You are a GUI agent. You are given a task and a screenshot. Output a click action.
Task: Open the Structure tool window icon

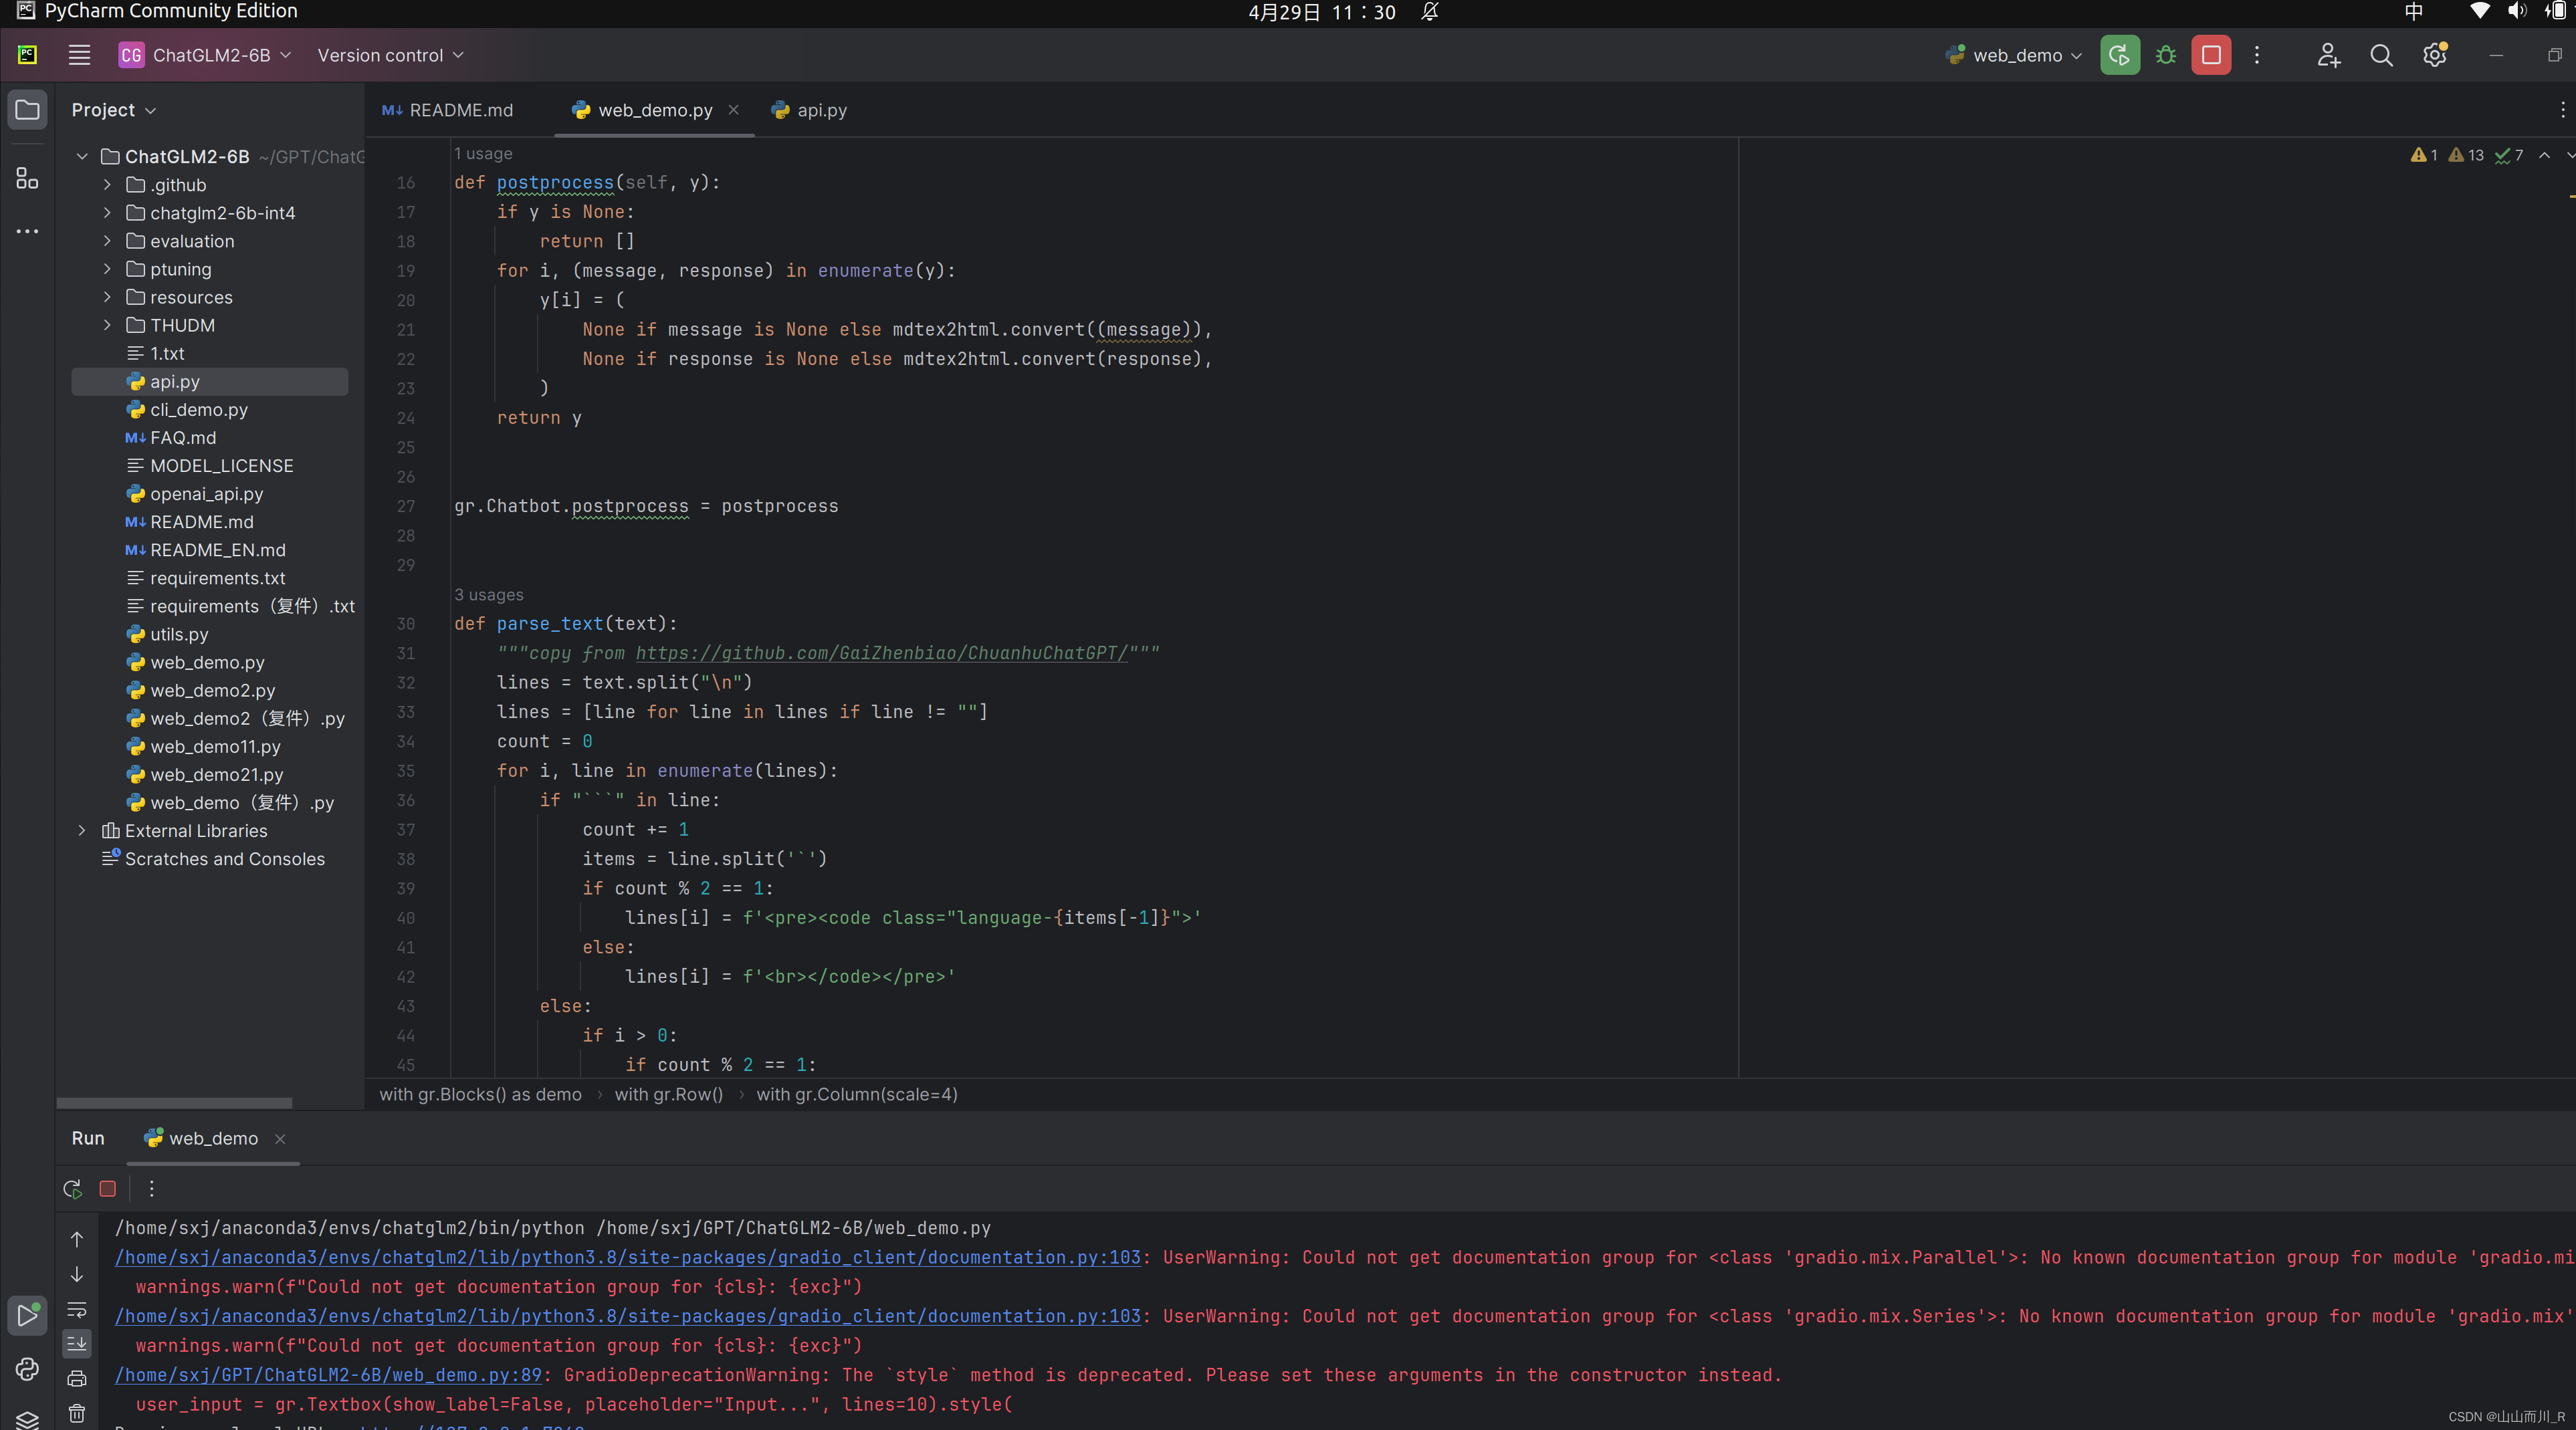point(27,179)
